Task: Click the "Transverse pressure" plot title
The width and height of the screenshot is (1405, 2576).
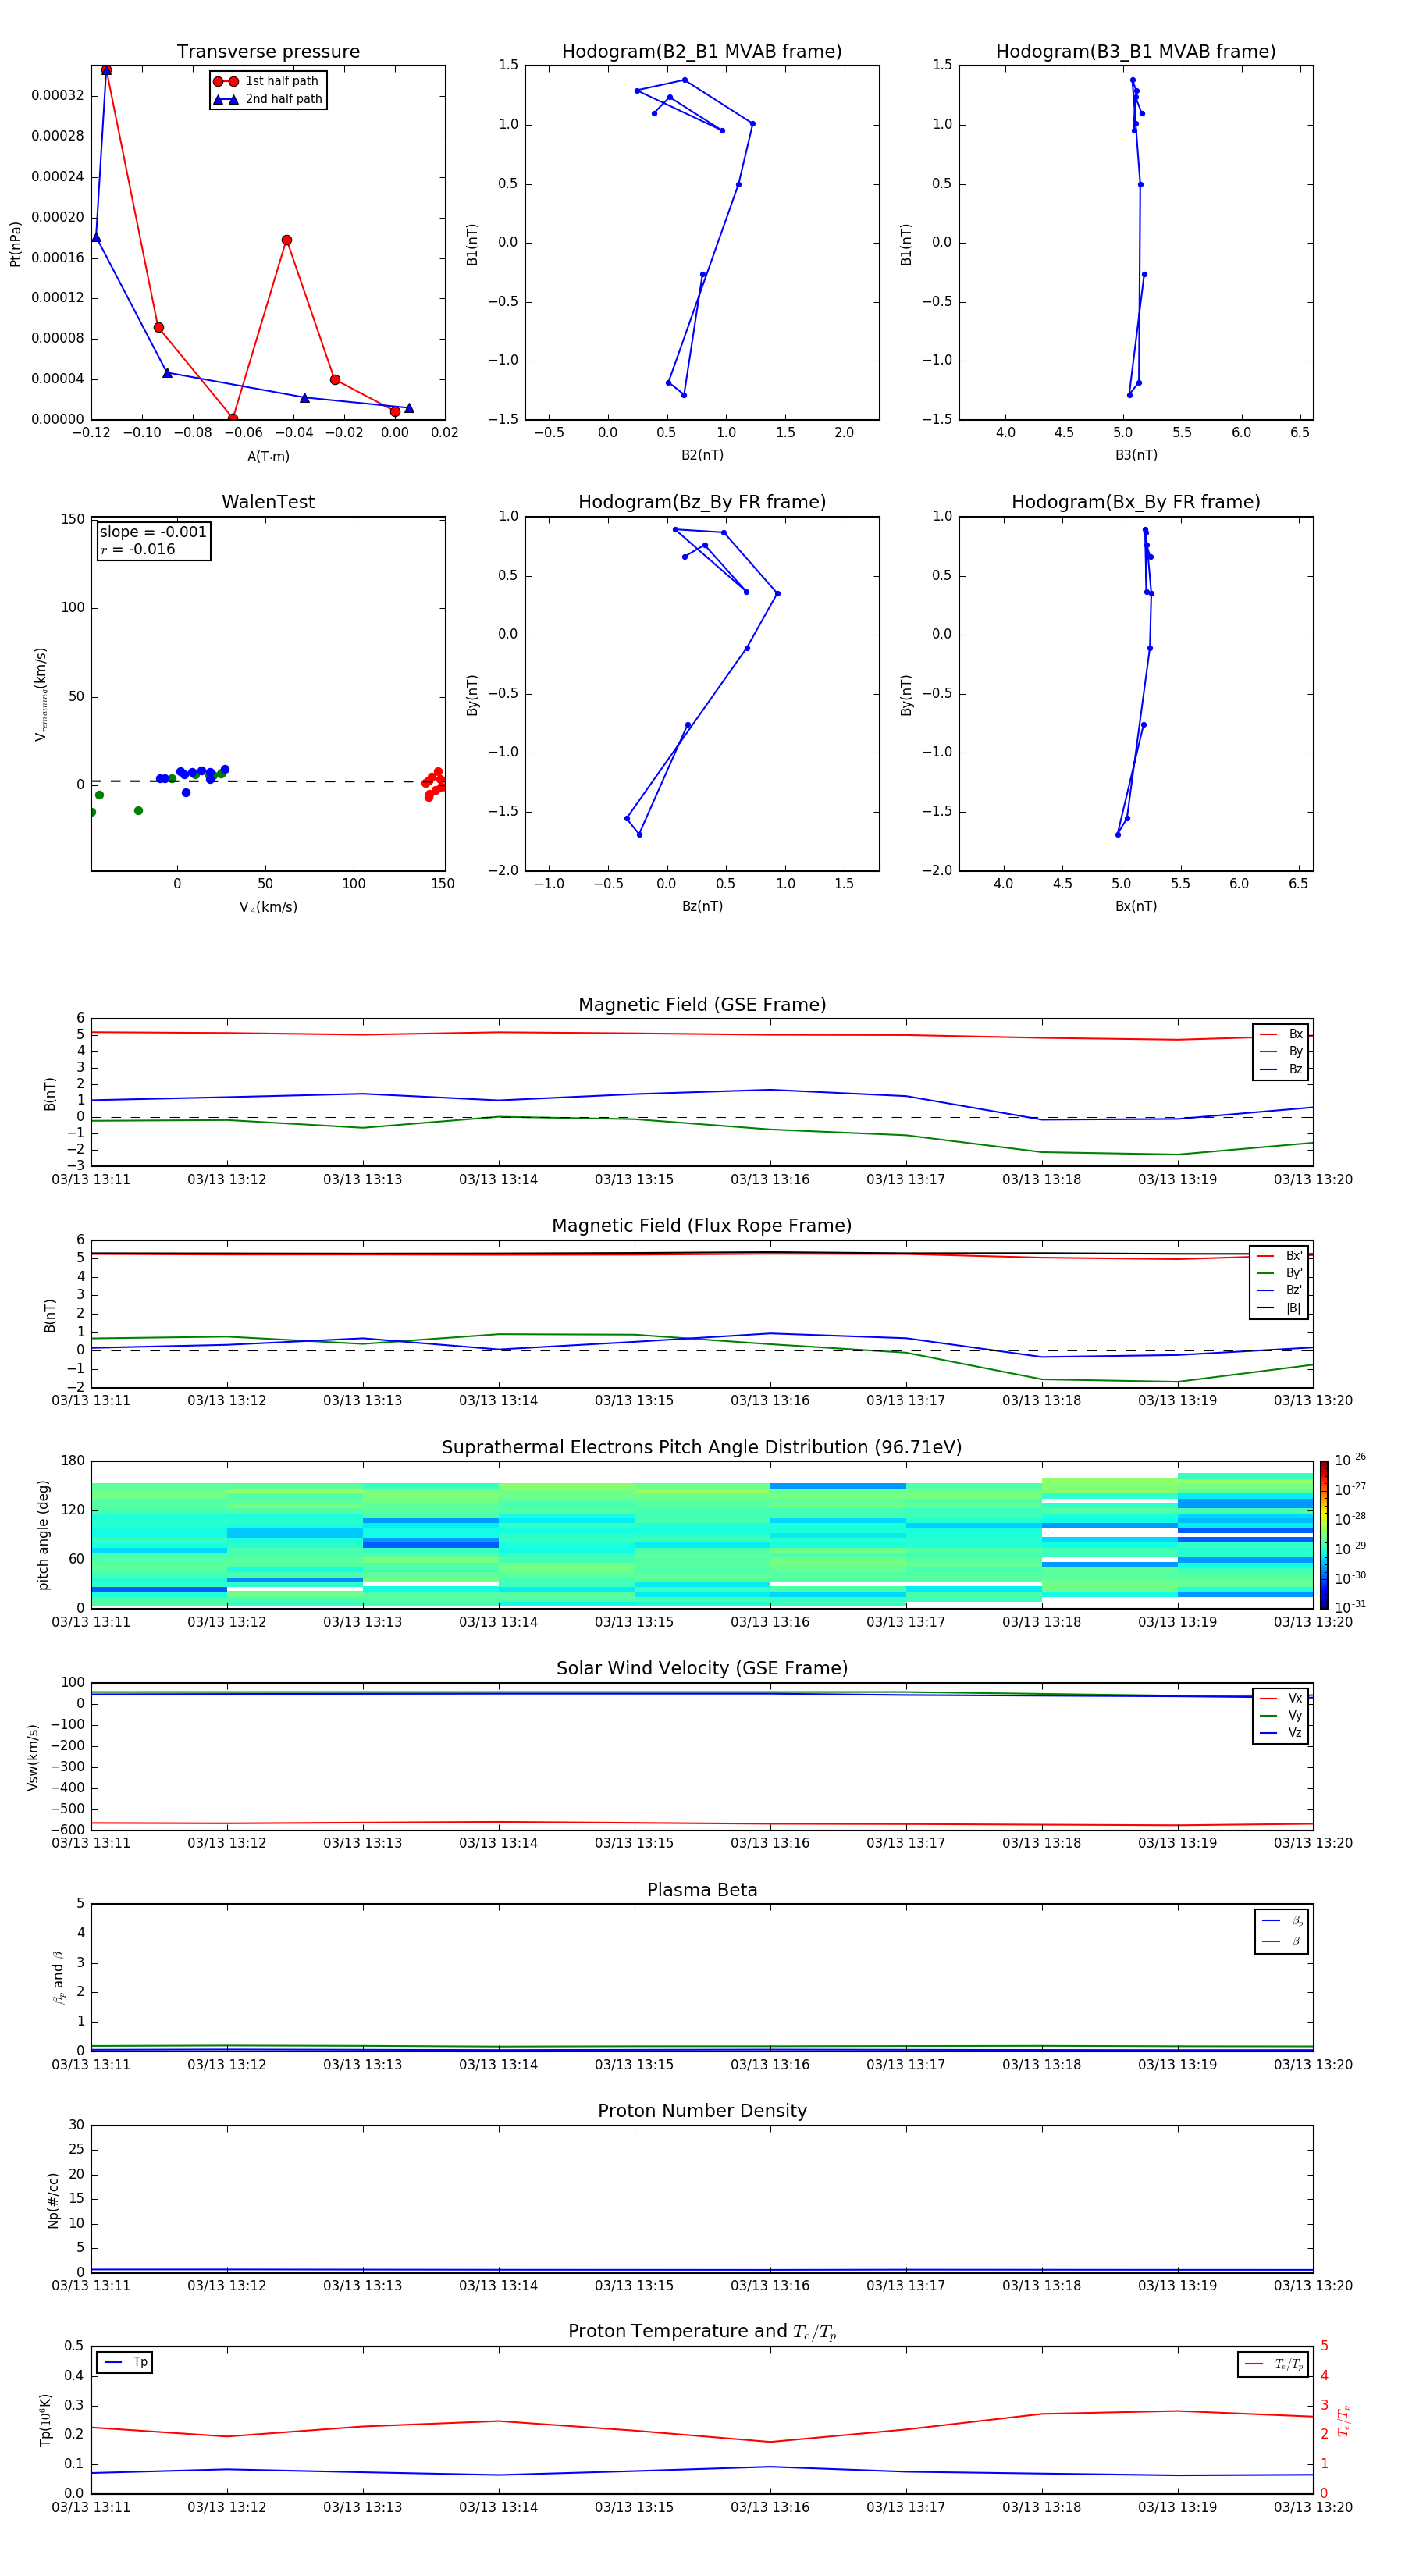Action: (x=268, y=52)
